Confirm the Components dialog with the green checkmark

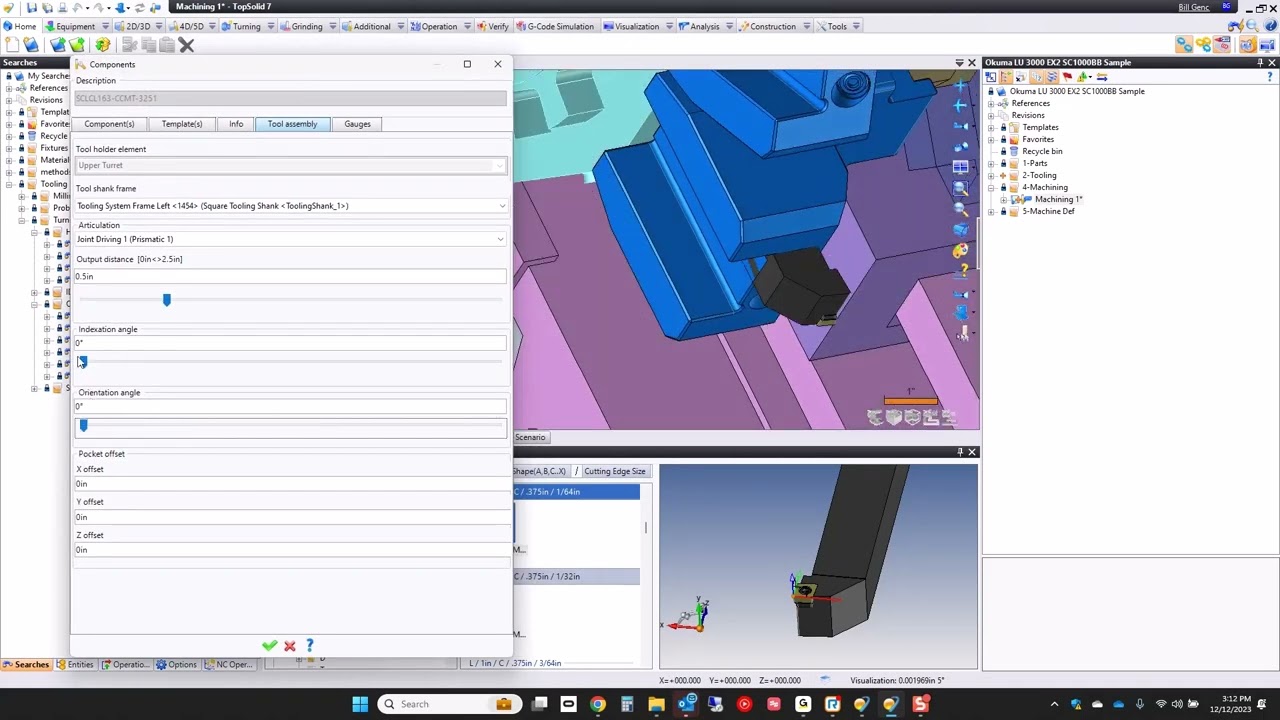(269, 646)
